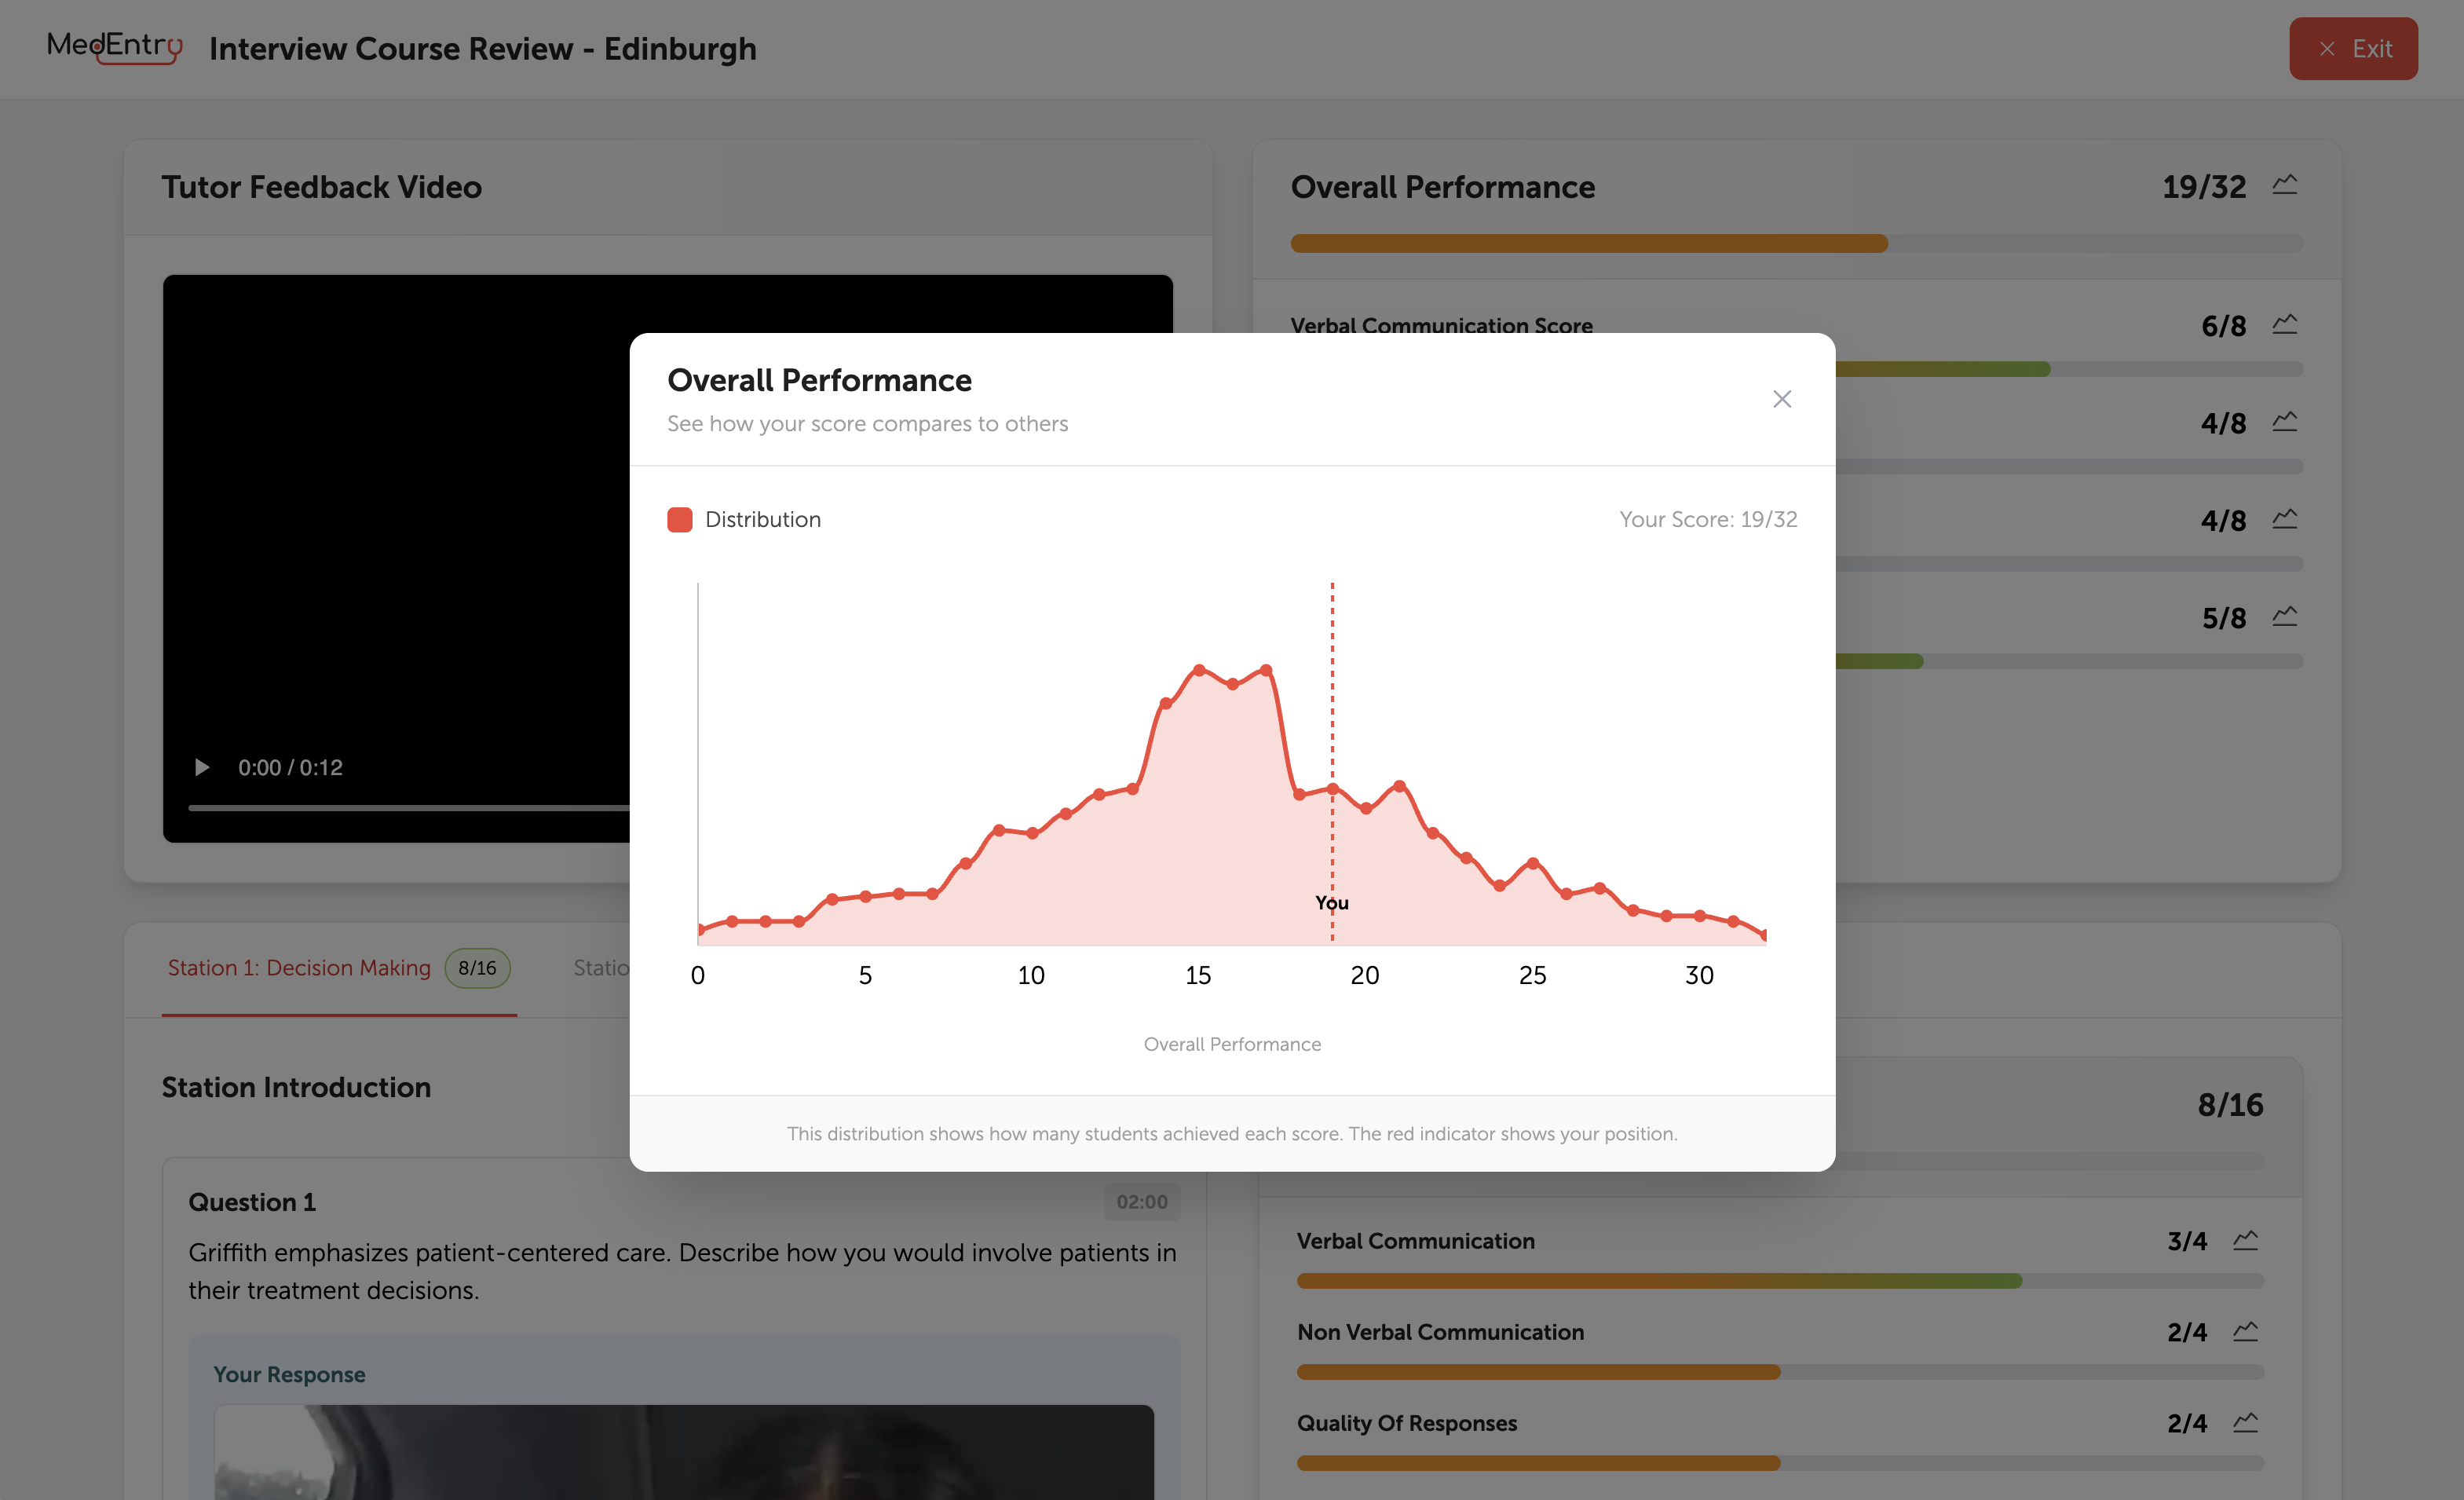Image resolution: width=2464 pixels, height=1500 pixels.
Task: Select Station 1: Decision Making tab
Action: point(299,968)
